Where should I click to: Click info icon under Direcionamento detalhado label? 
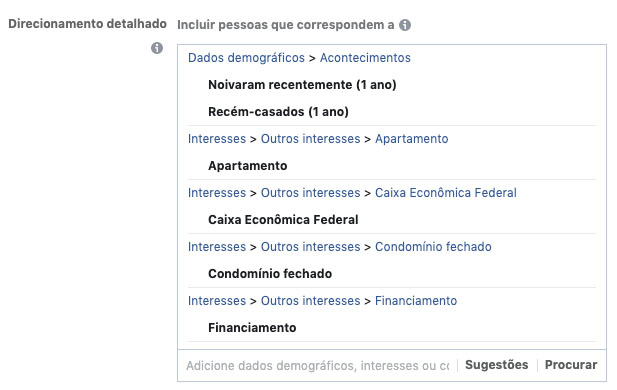pos(157,48)
